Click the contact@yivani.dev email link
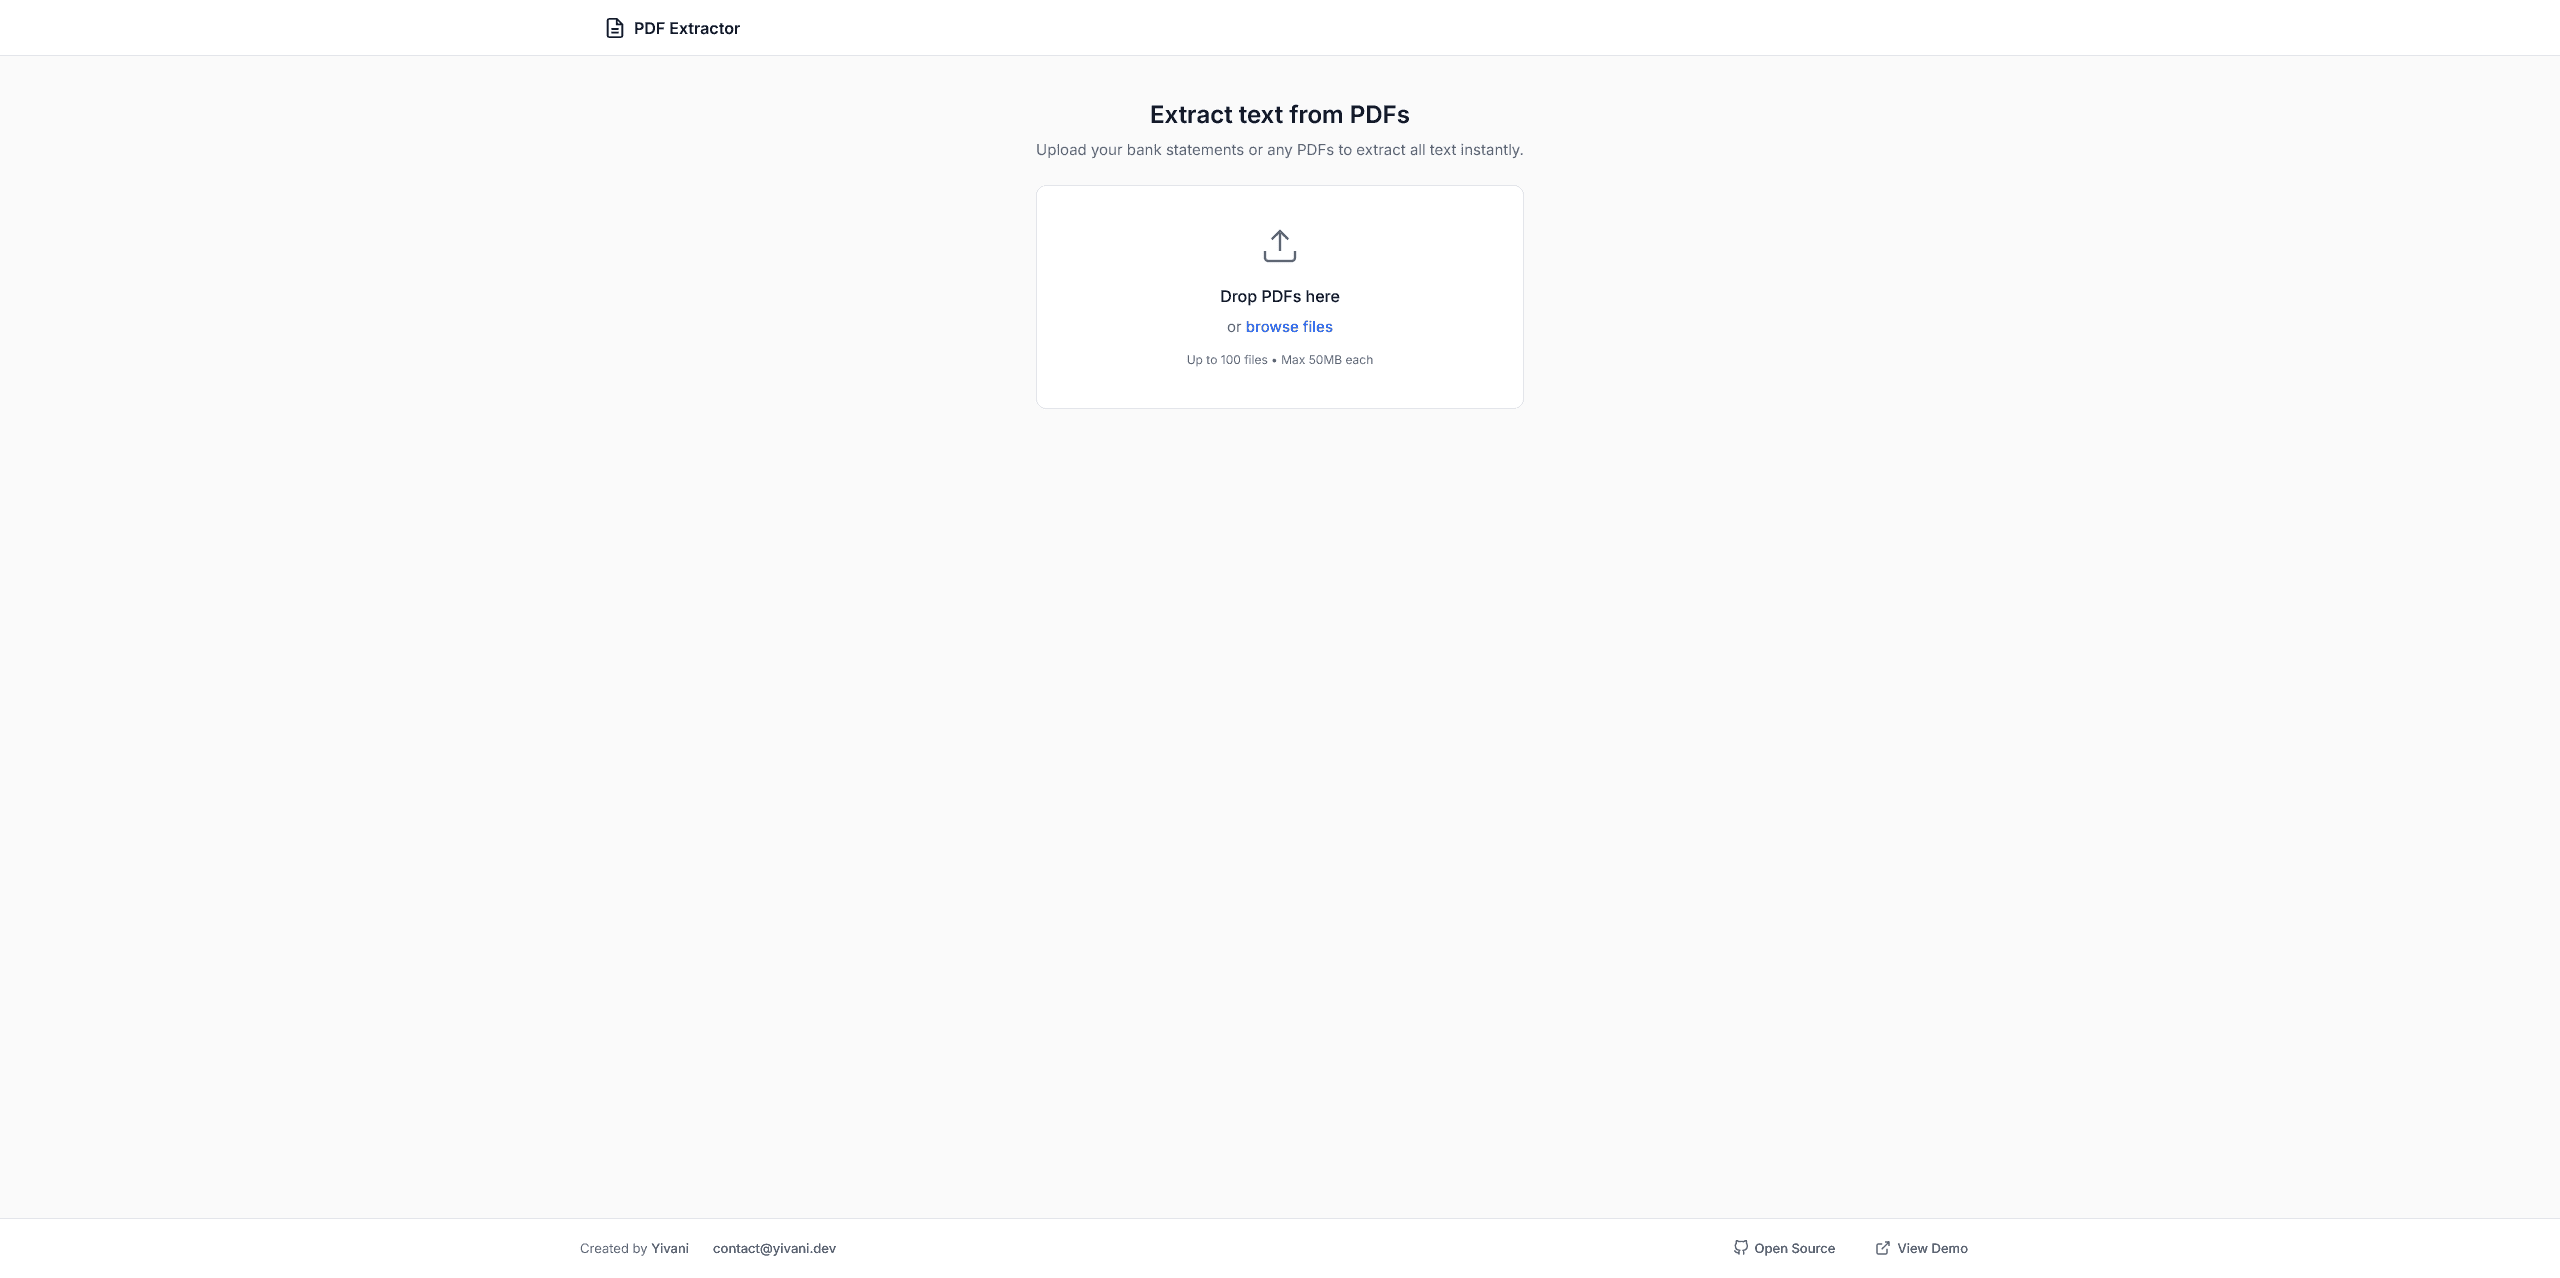 (x=774, y=1248)
